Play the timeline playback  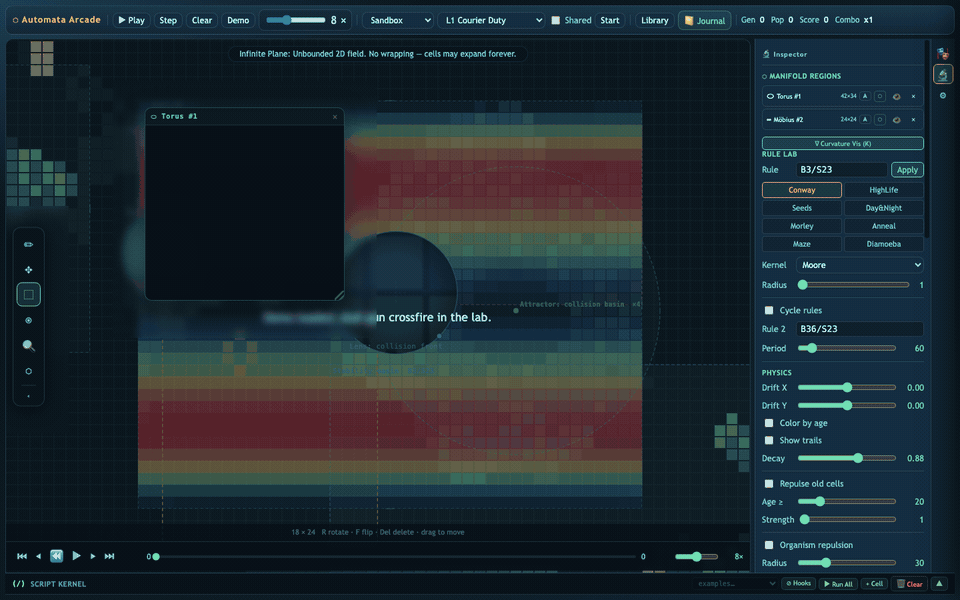(x=76, y=556)
